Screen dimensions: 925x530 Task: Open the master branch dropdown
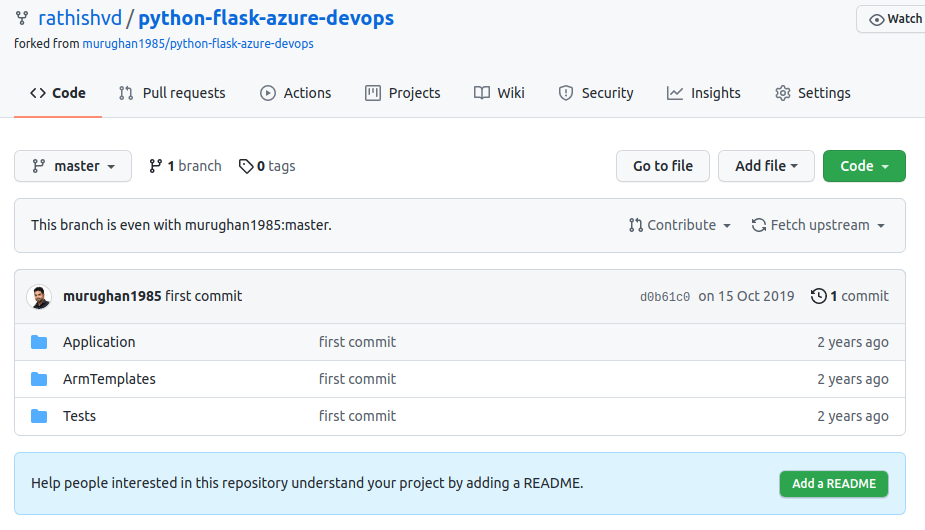(73, 166)
